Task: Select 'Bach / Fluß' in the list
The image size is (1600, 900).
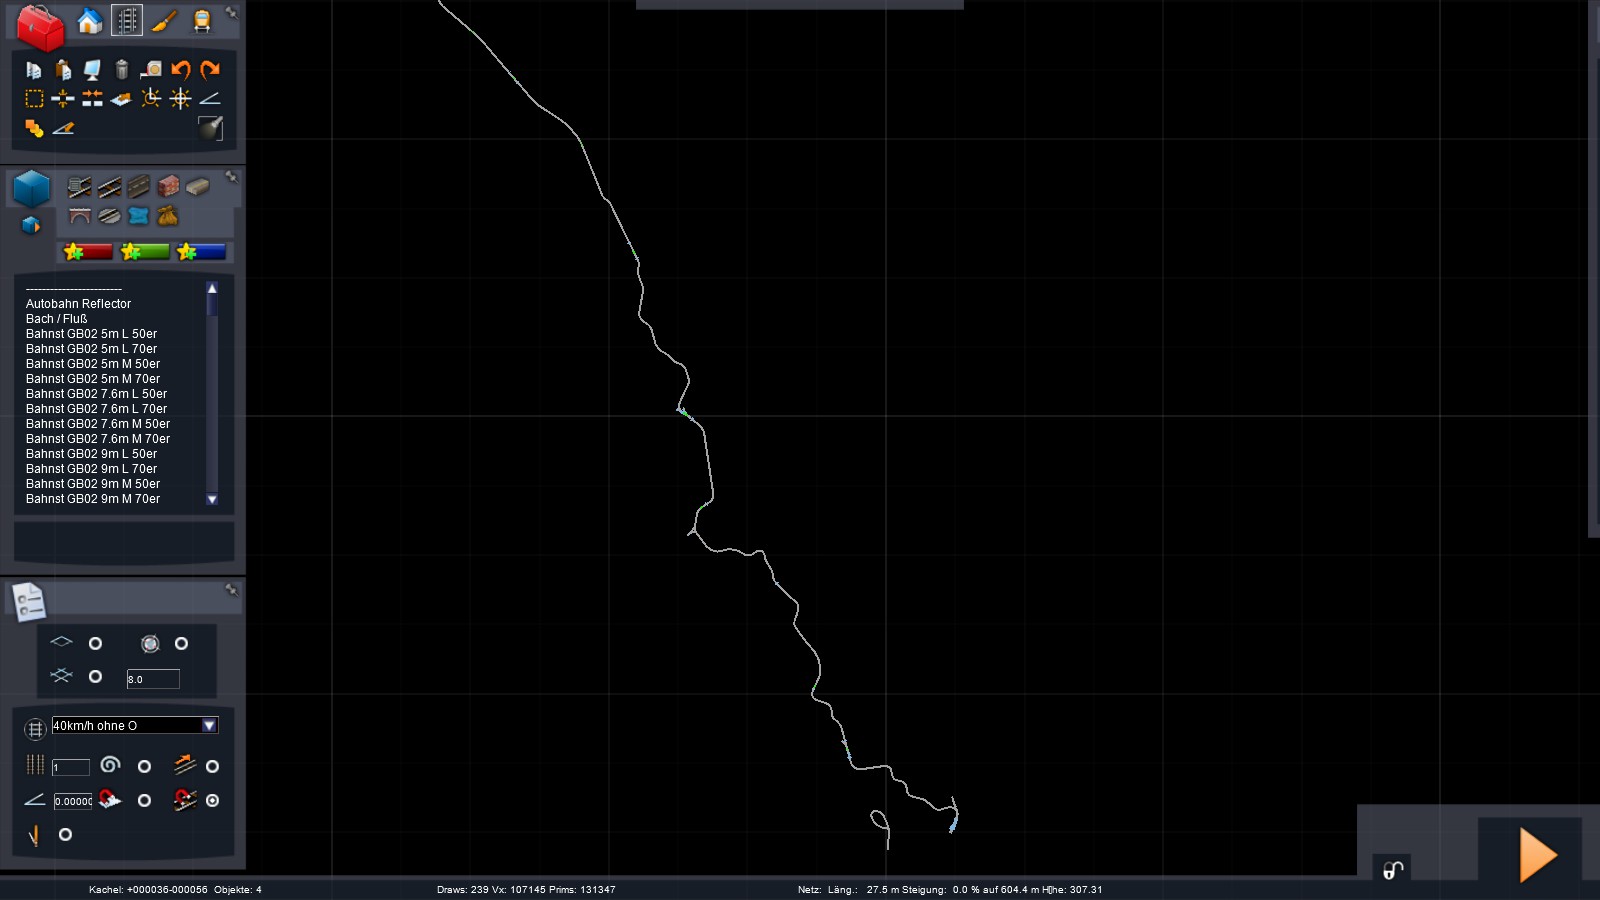Action: coord(56,319)
